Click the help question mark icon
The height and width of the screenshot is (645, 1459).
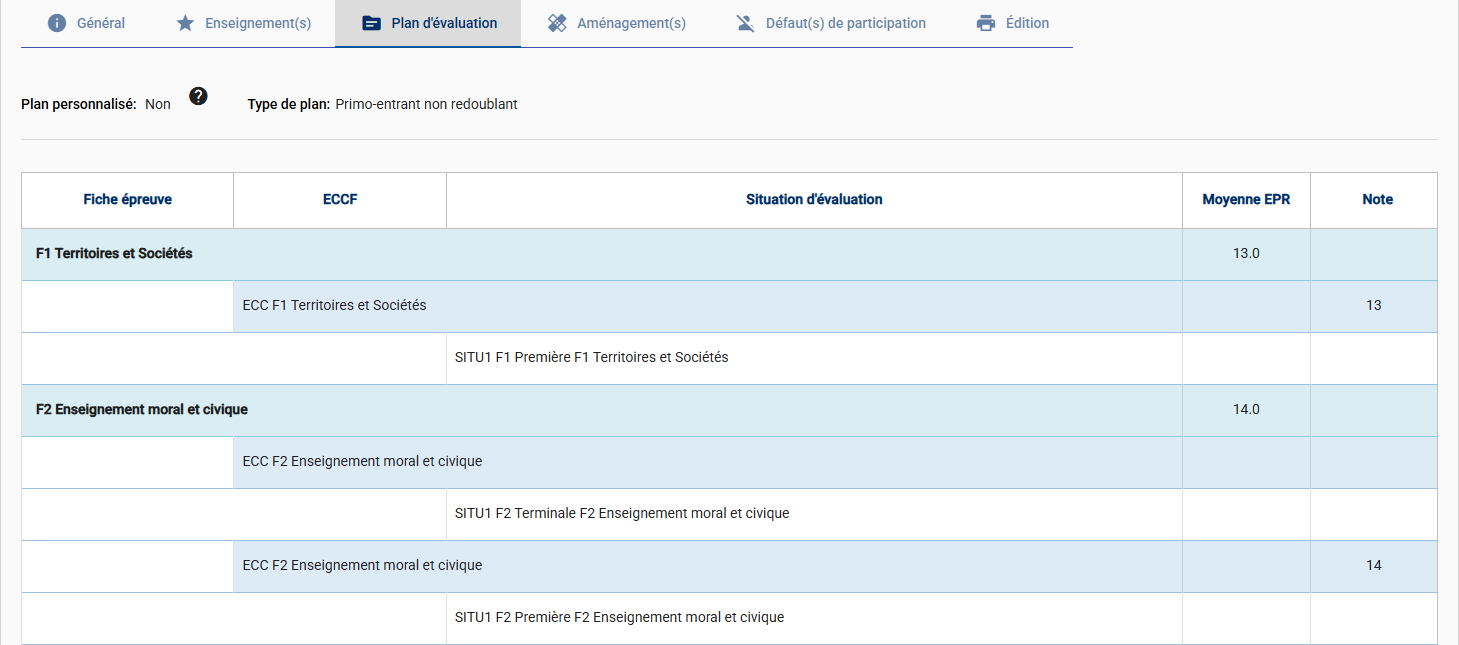click(198, 96)
